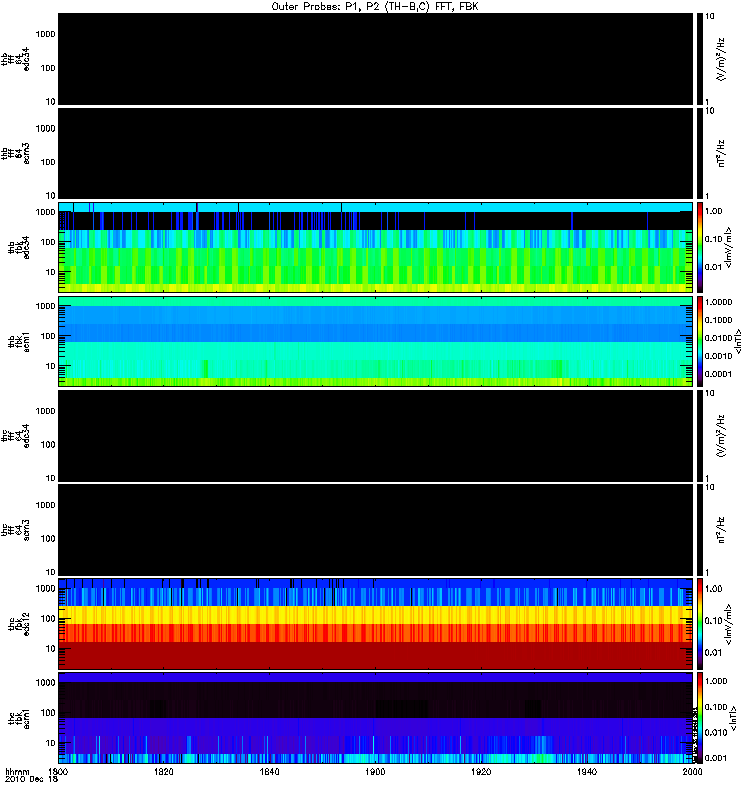Screen dimensions: 750x800
Task: Click the black color bar beside thc fff scm3 panel
Action: 699,530
